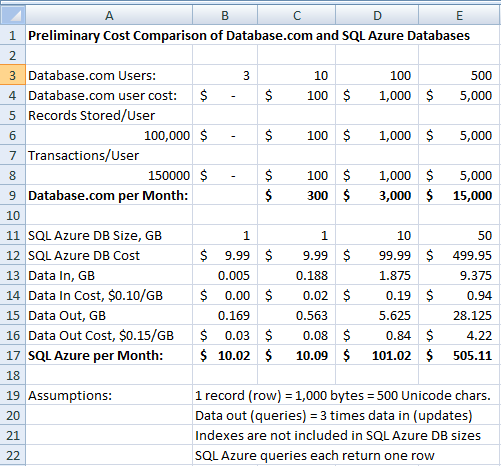Click the 499.95 cost cell
Image resolution: width=501 pixels, height=466 pixels.
coord(459,255)
